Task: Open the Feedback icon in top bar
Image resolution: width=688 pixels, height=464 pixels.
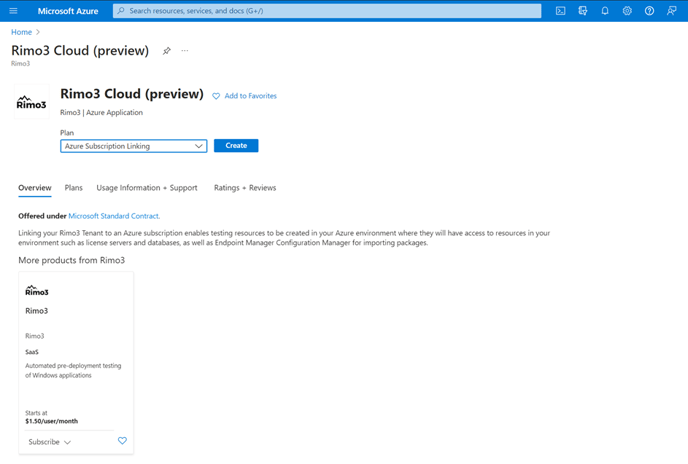Action: [x=671, y=11]
